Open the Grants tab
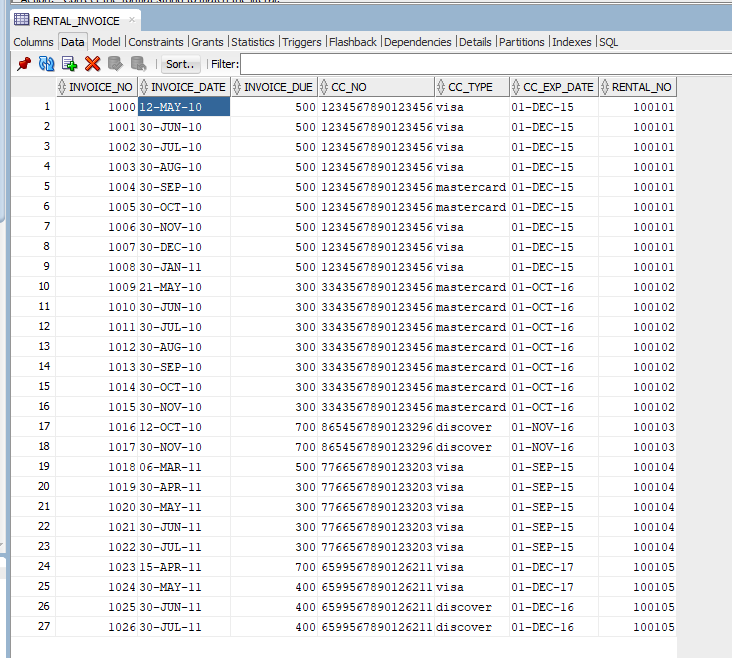This screenshot has width=732, height=658. point(207,42)
